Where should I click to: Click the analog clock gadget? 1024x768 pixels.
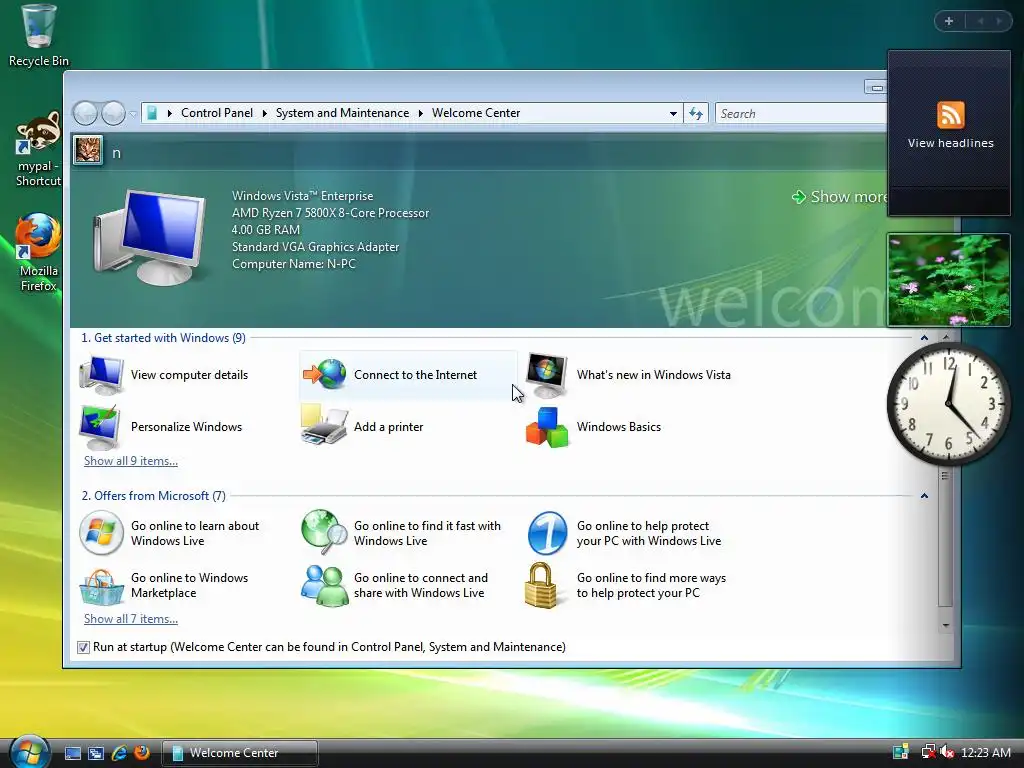pyautogui.click(x=948, y=404)
